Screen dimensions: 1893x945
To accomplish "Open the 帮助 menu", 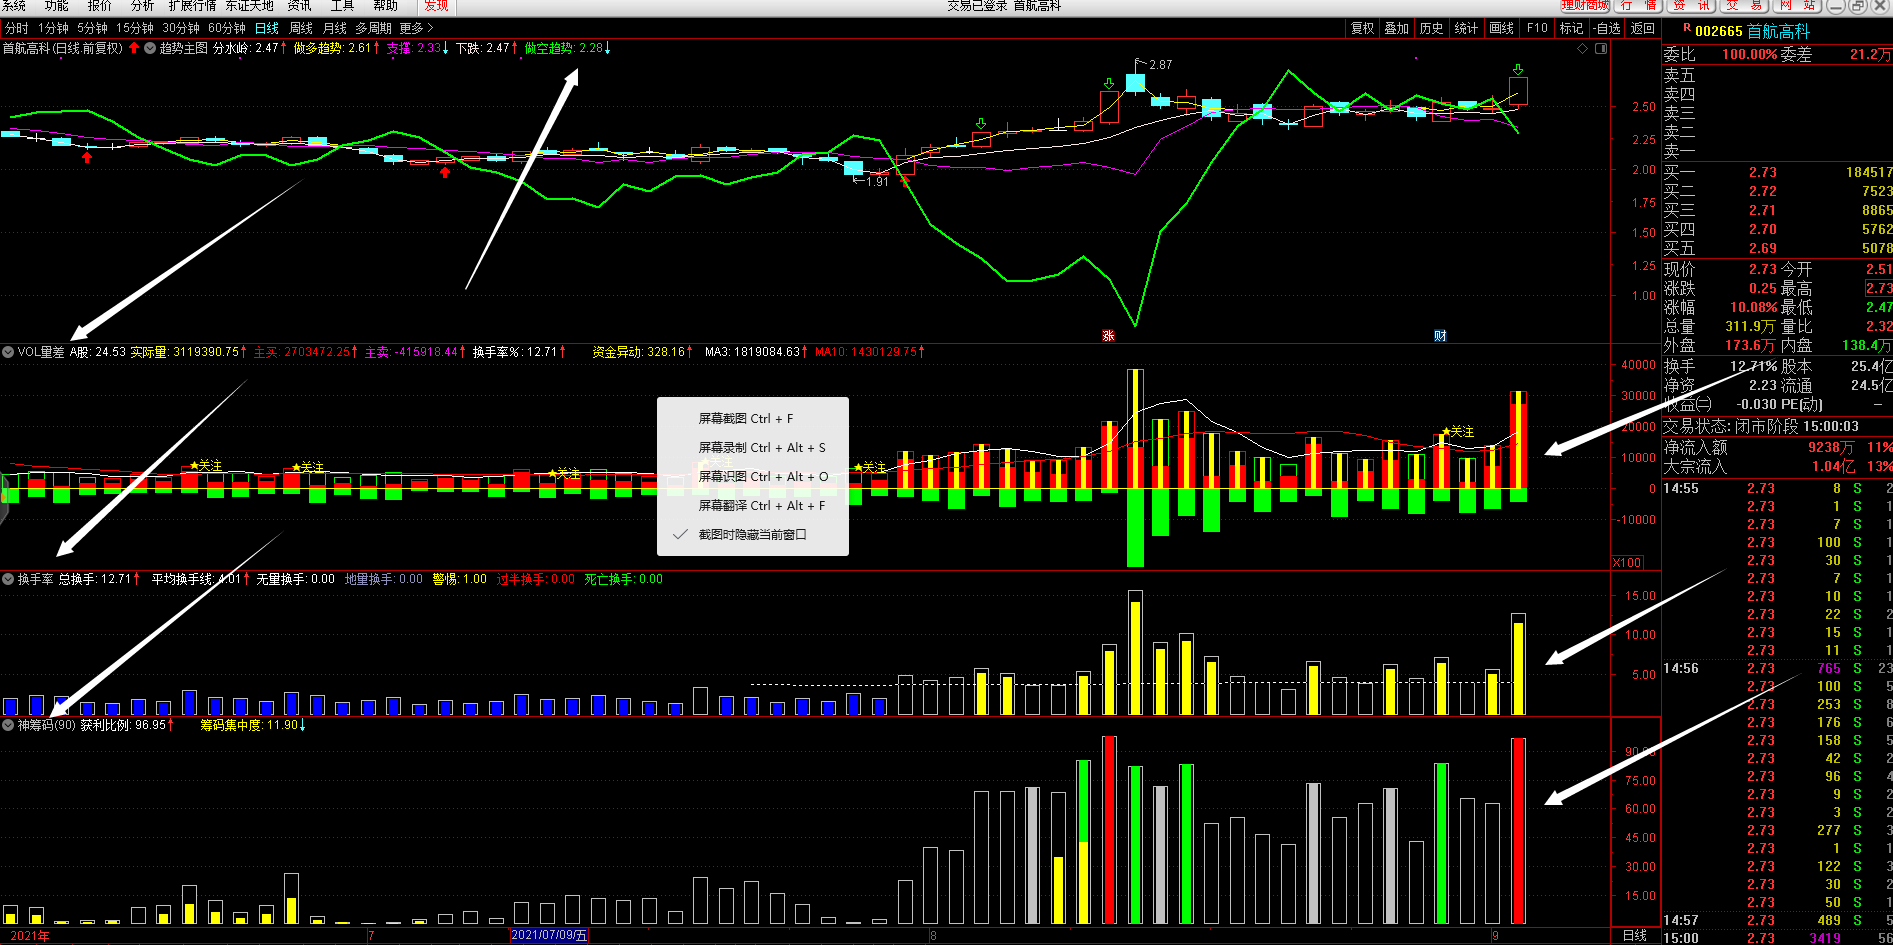I will point(386,6).
